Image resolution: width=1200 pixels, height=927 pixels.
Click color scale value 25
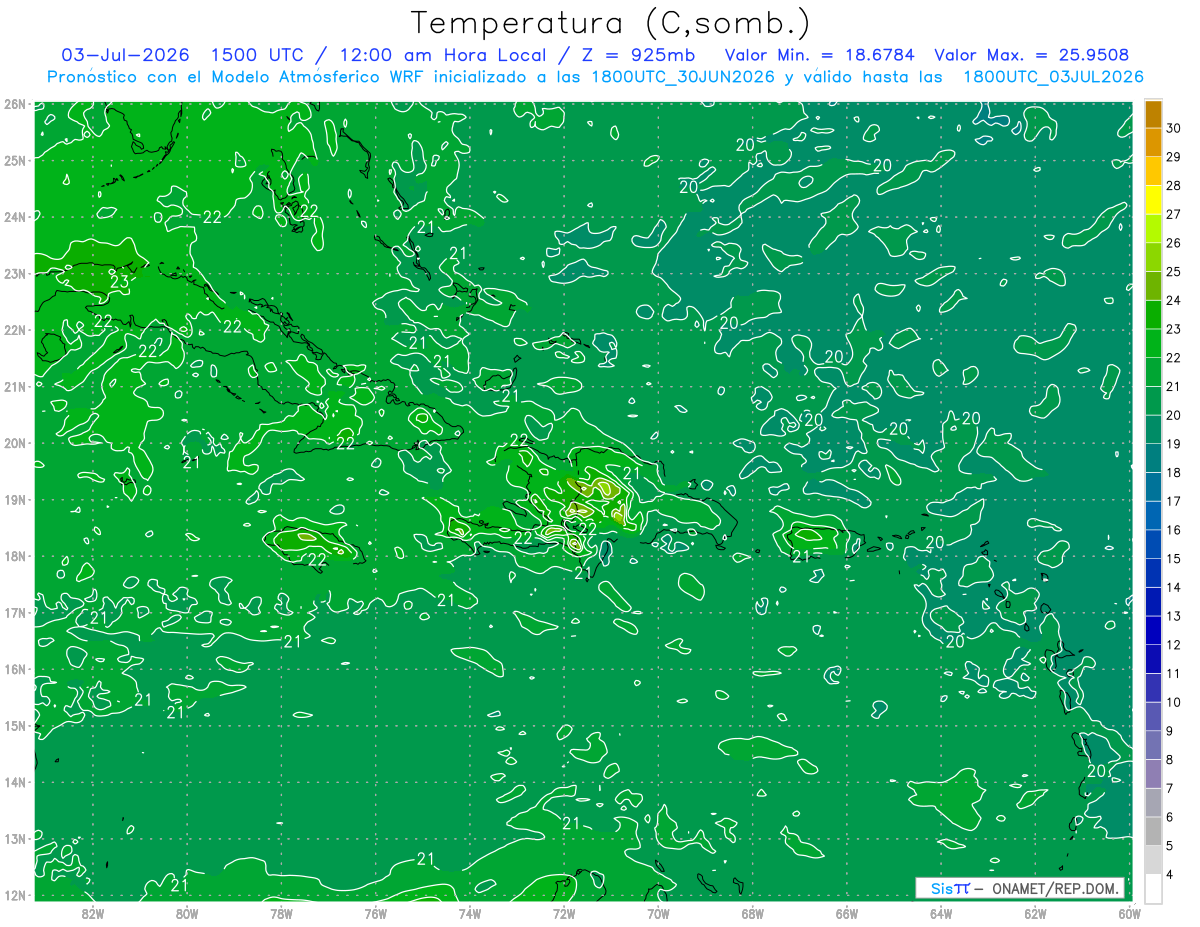tap(1173, 272)
